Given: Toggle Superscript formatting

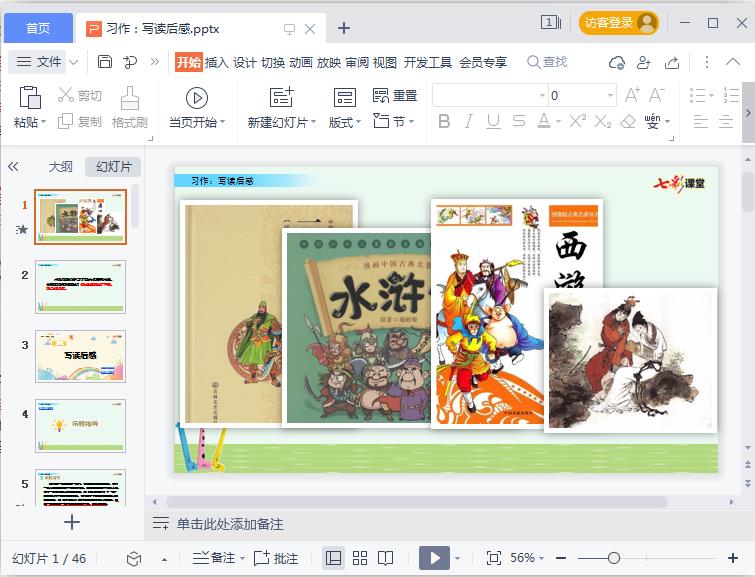Looking at the screenshot, I should click(x=577, y=120).
